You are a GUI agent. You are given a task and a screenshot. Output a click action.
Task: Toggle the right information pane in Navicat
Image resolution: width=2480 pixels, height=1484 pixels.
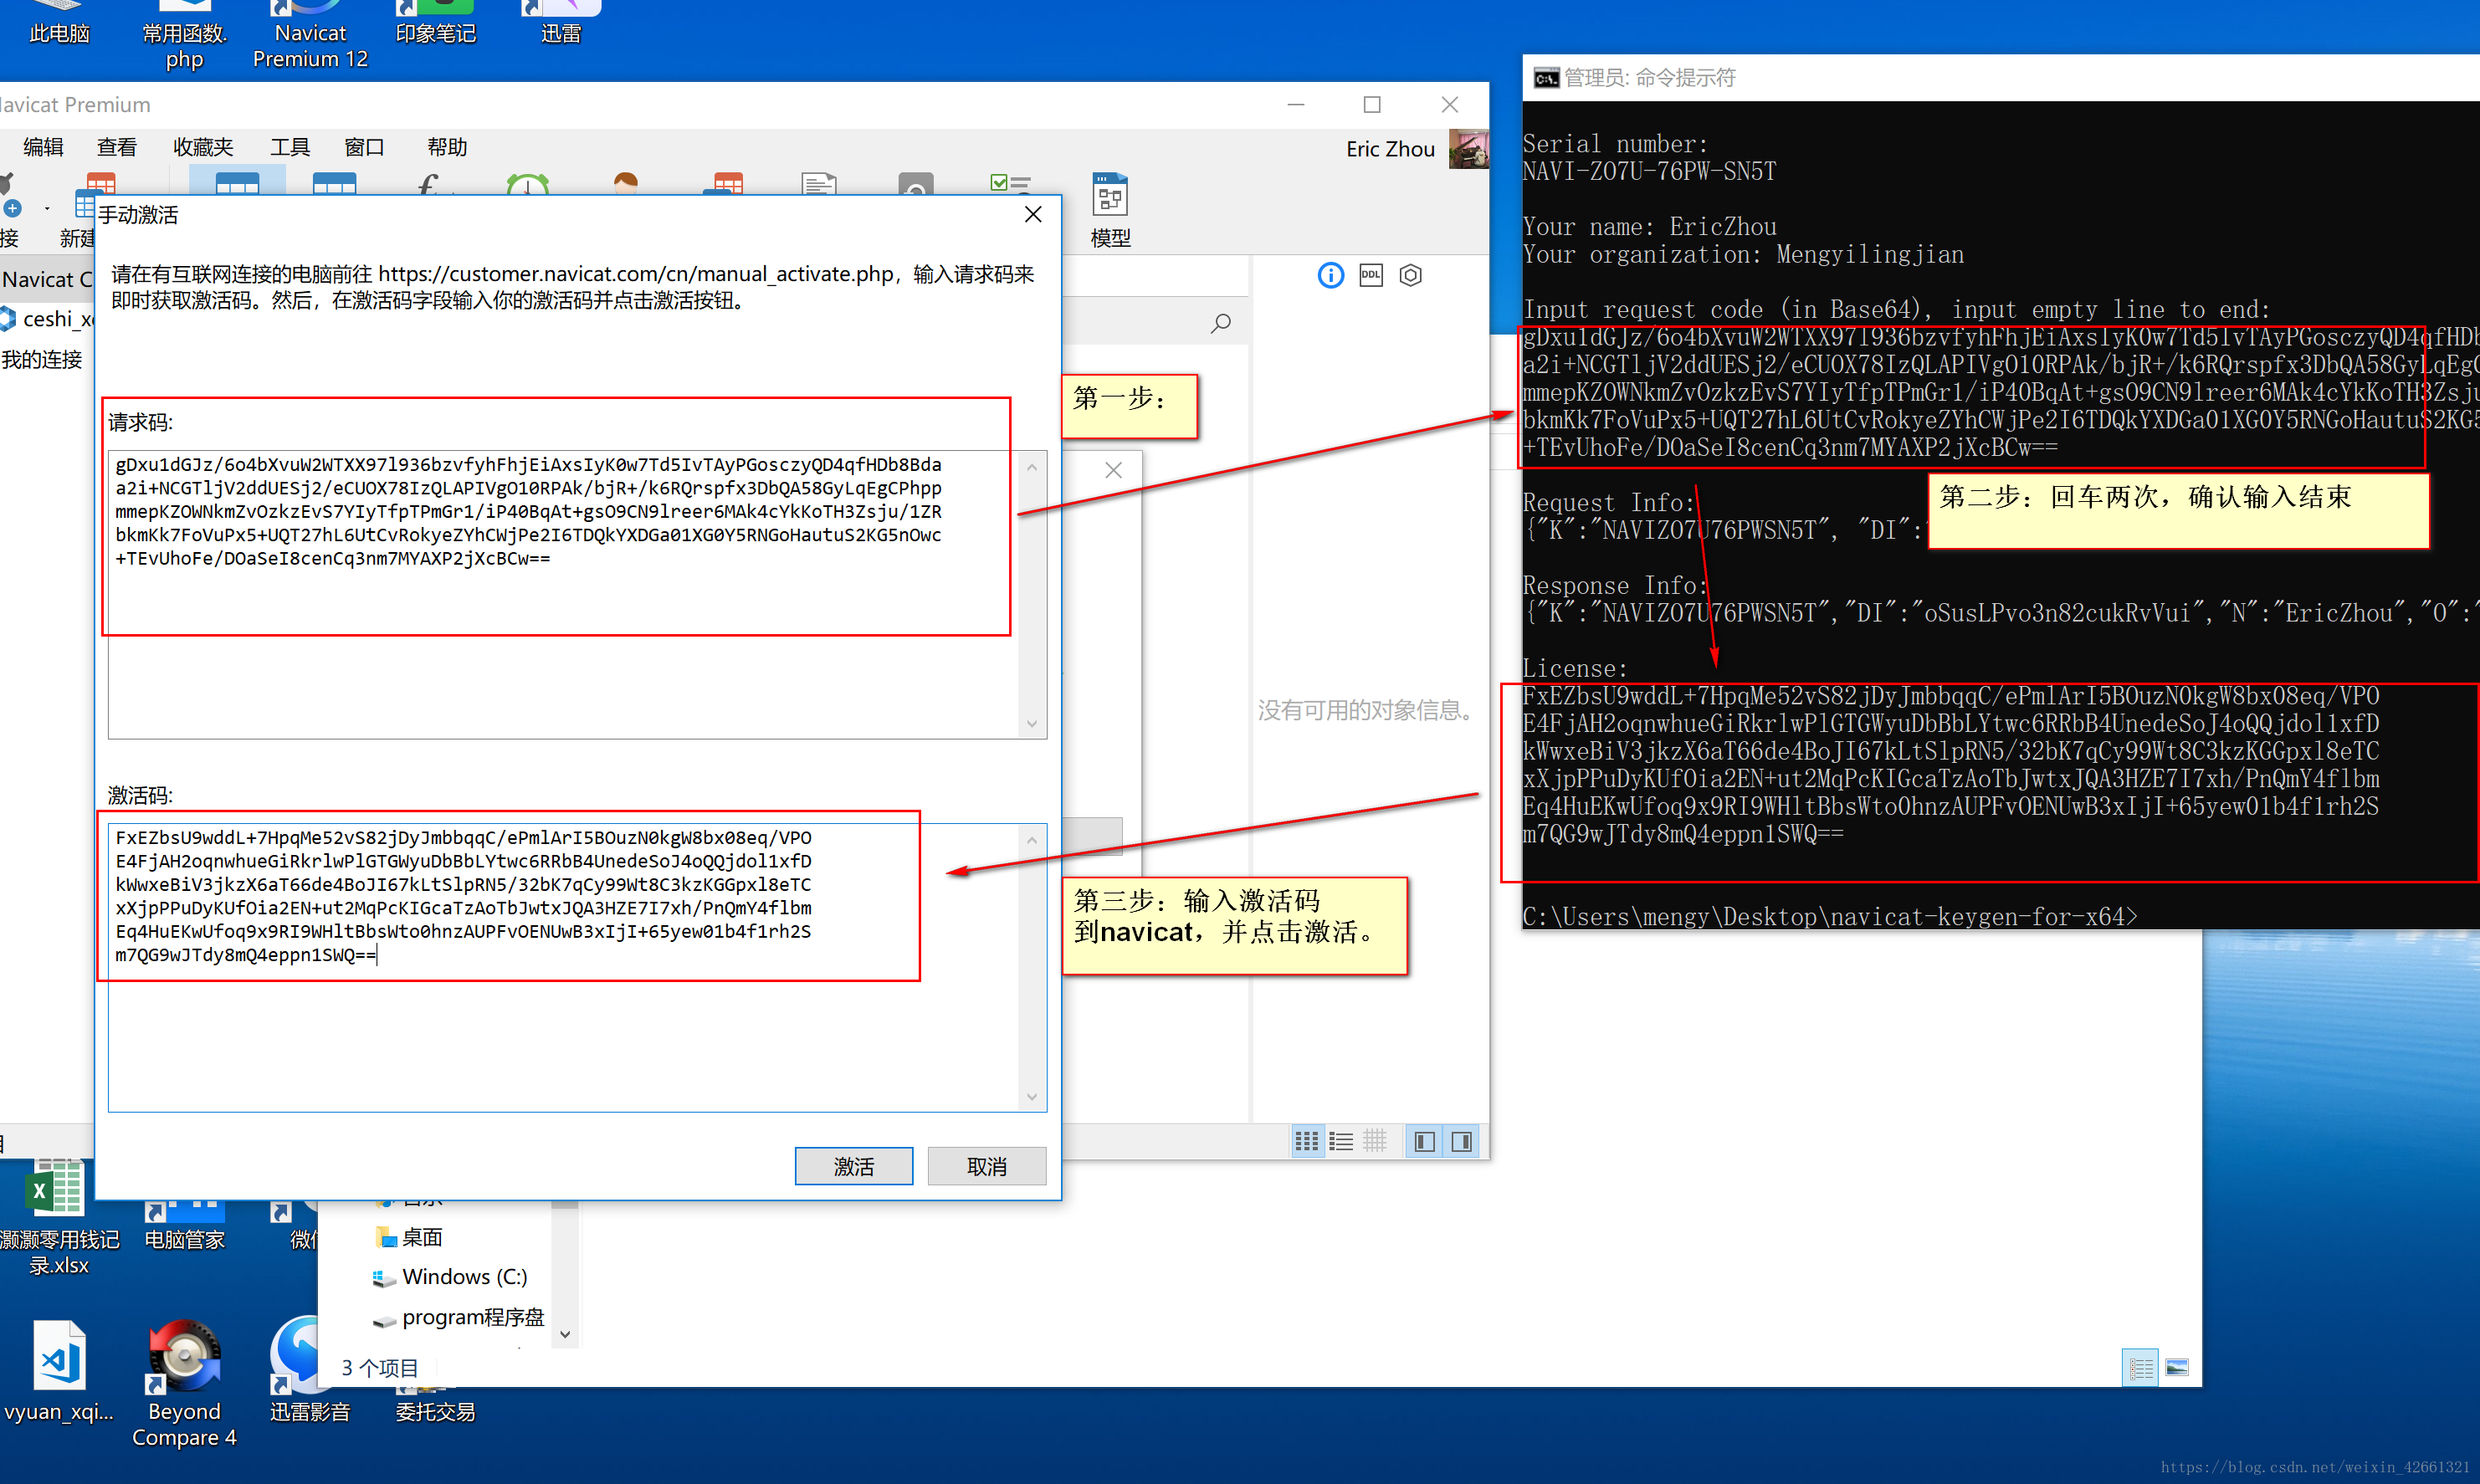1461,1141
